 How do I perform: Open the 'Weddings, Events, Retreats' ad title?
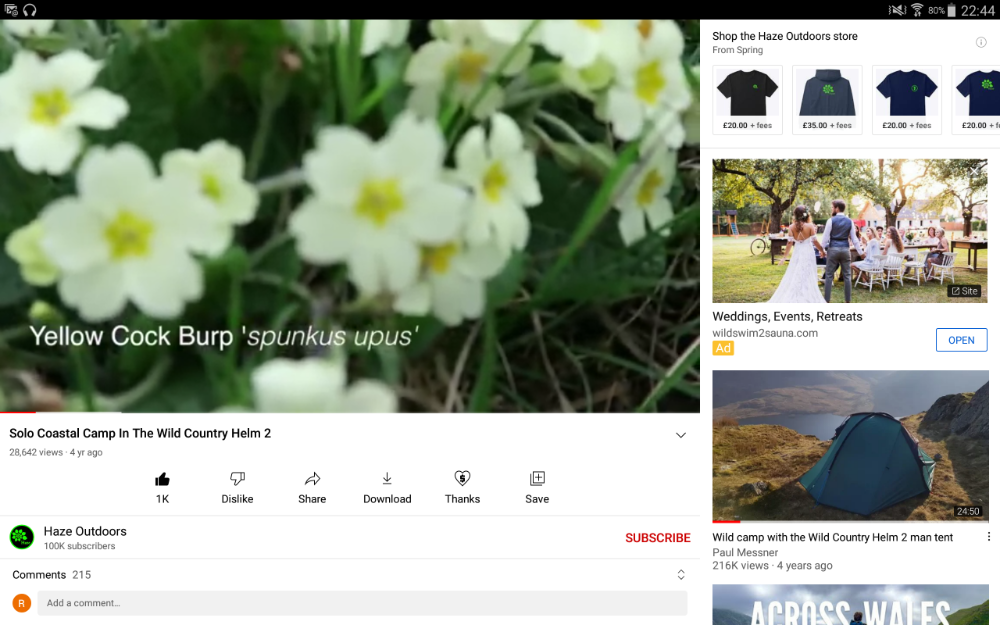coord(787,316)
